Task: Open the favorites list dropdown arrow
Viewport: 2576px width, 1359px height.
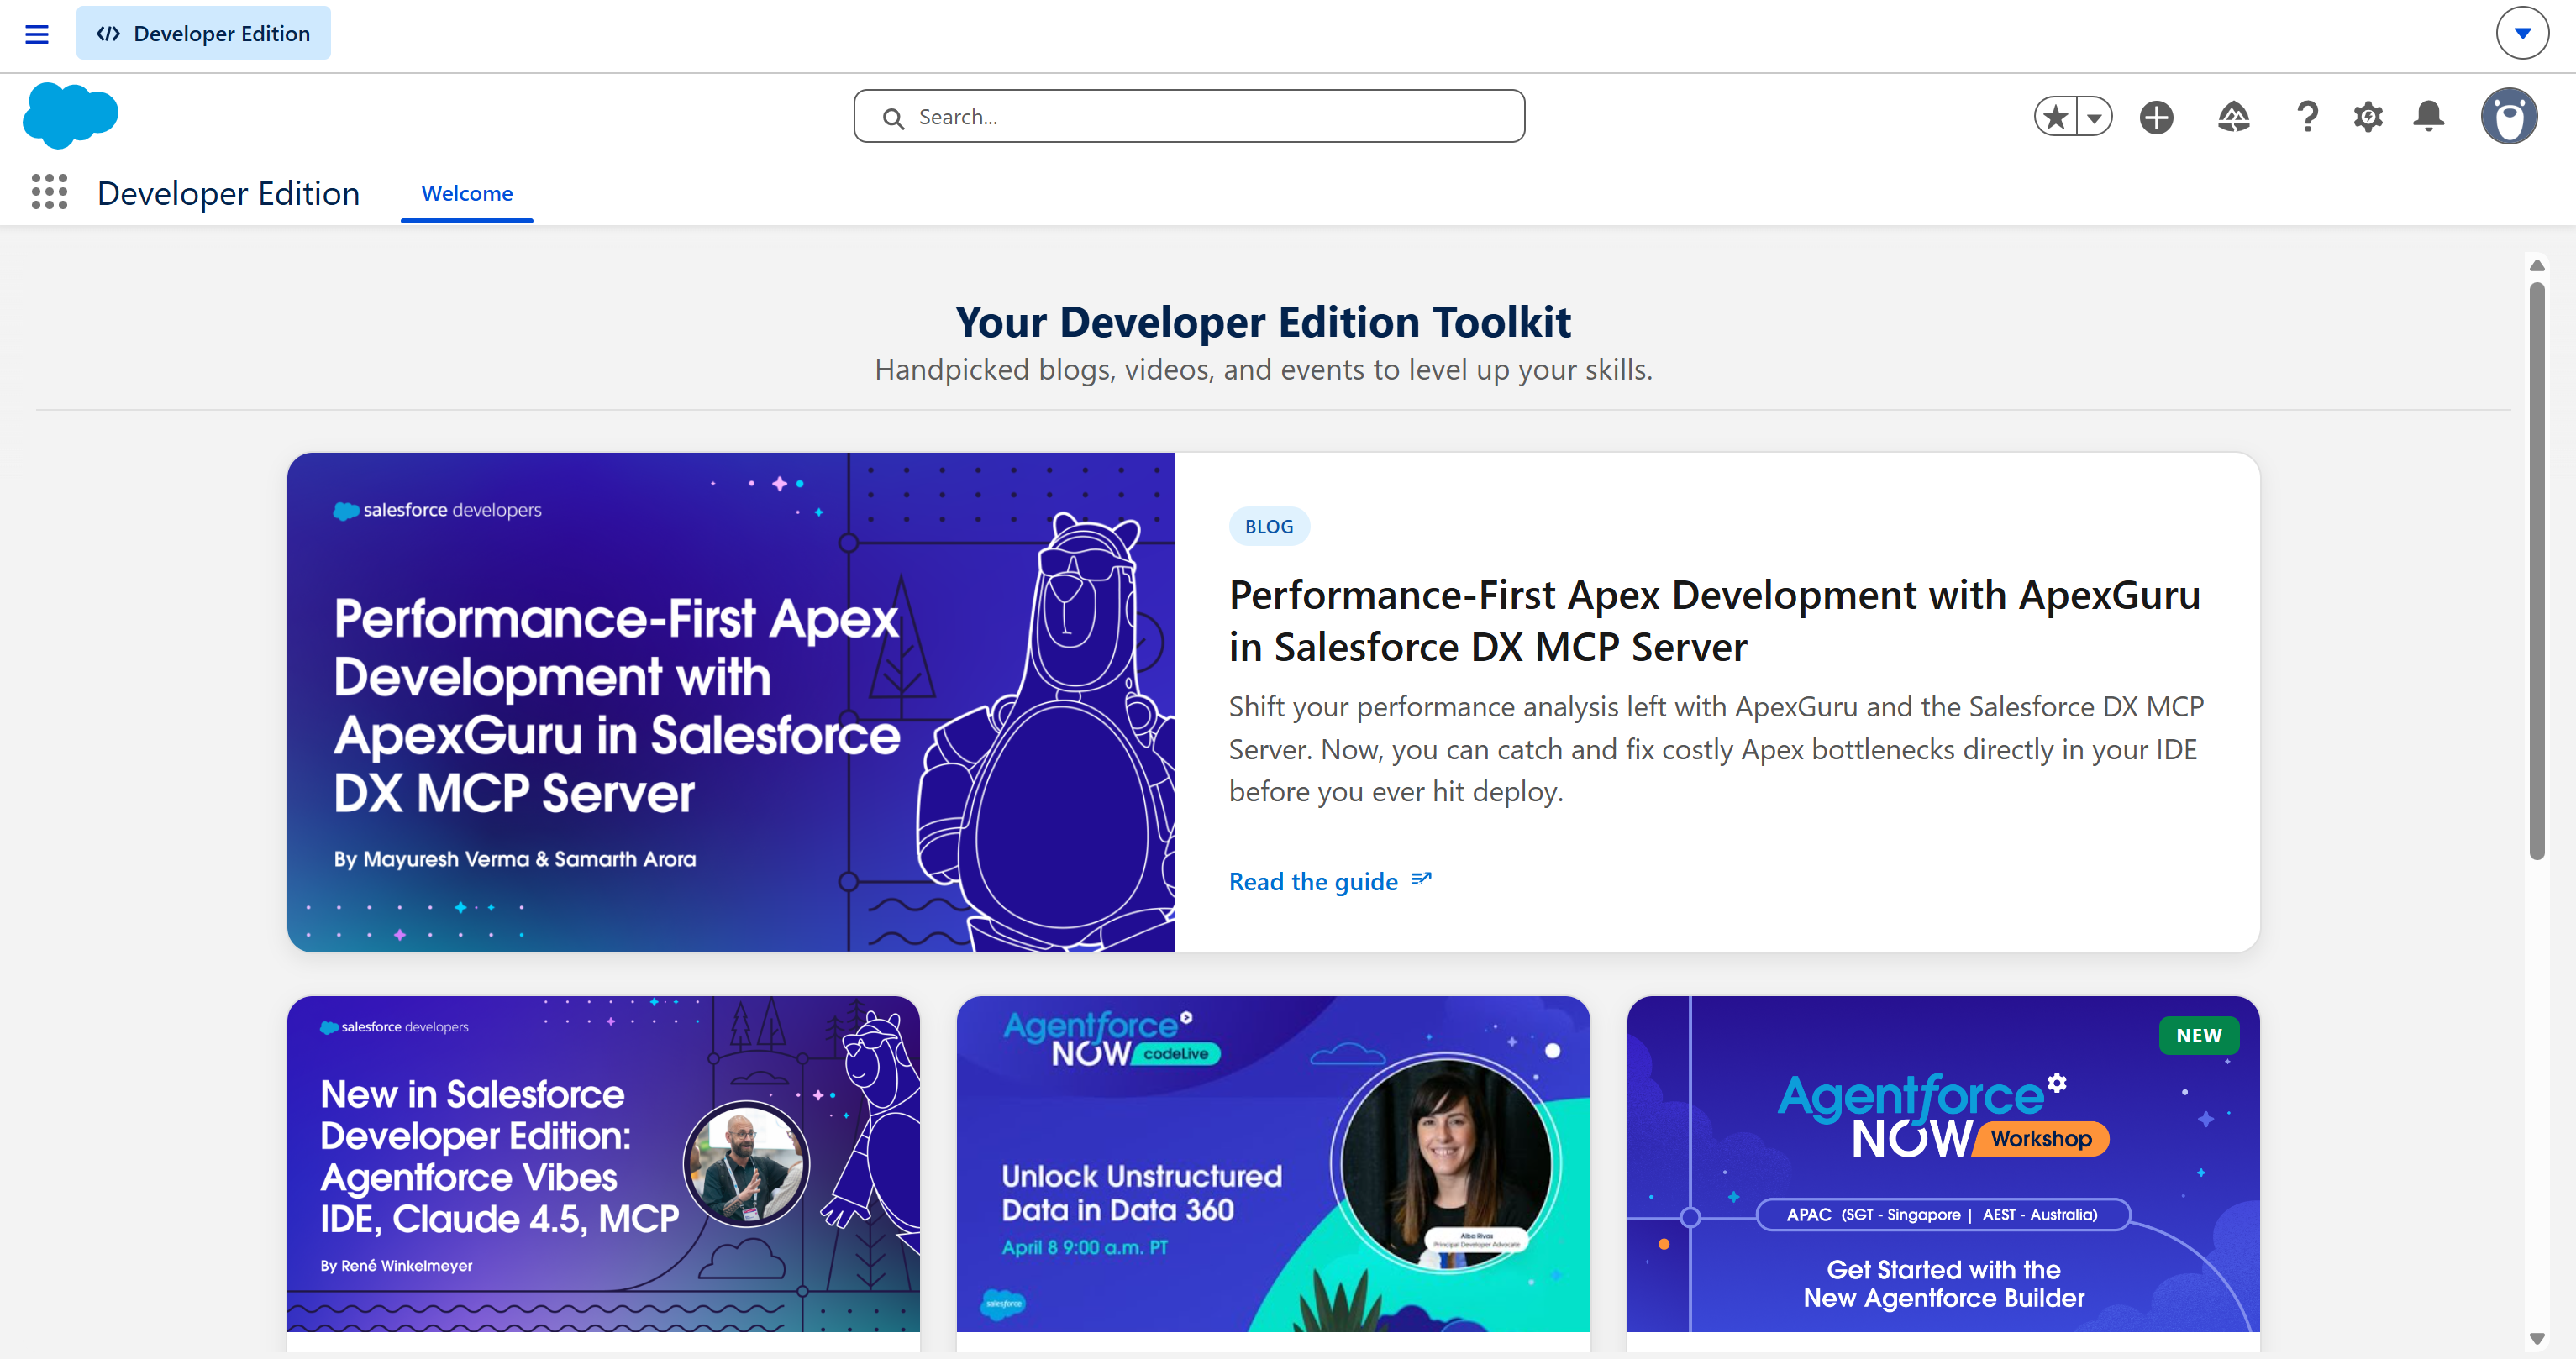Action: [x=2094, y=117]
